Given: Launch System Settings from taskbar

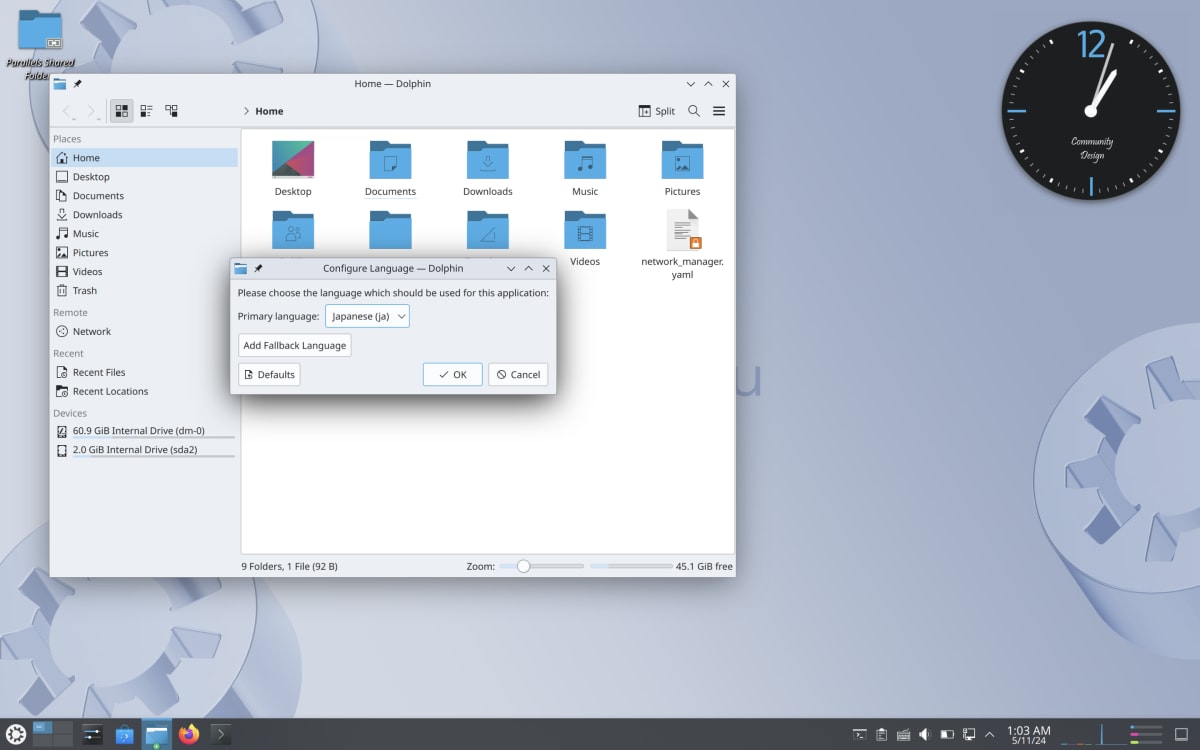Looking at the screenshot, I should (x=92, y=734).
